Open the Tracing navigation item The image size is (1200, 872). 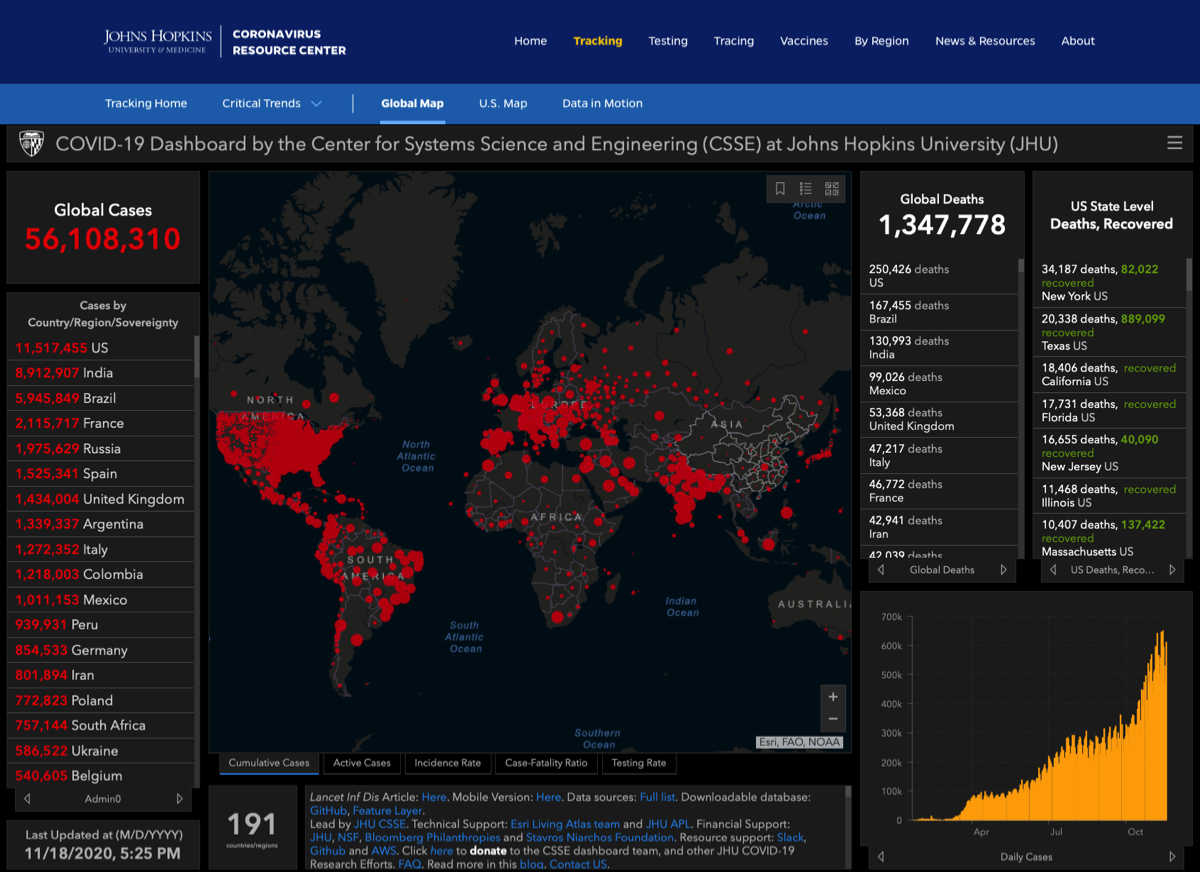click(734, 41)
